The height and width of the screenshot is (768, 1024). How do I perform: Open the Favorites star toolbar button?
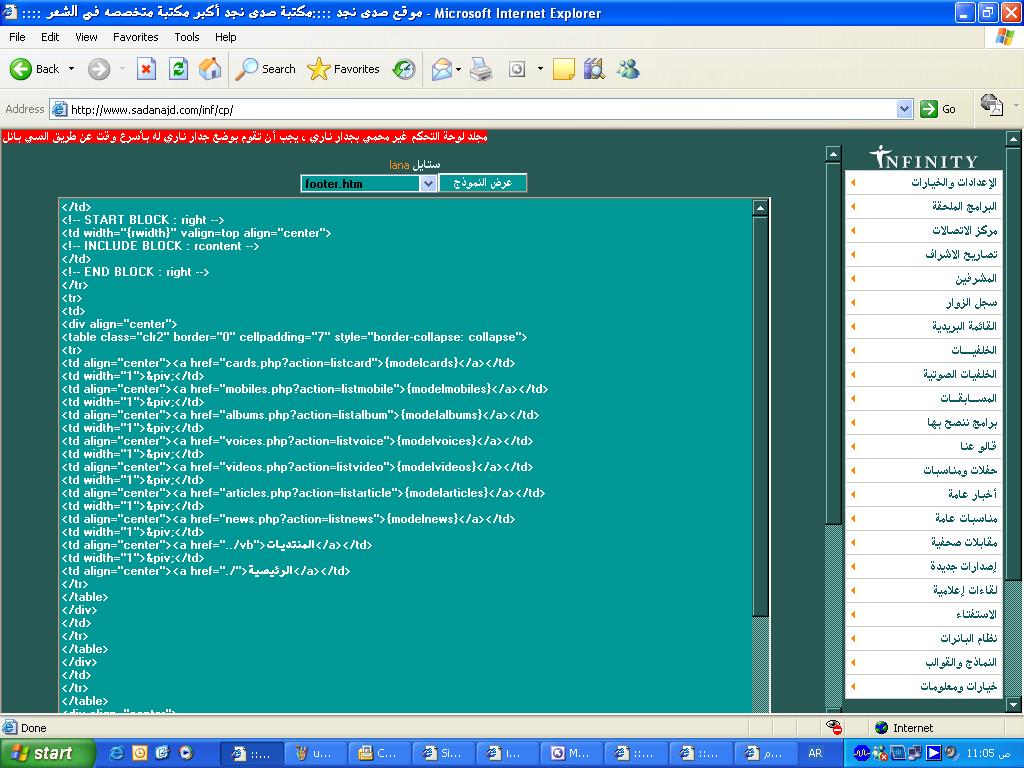pos(344,69)
